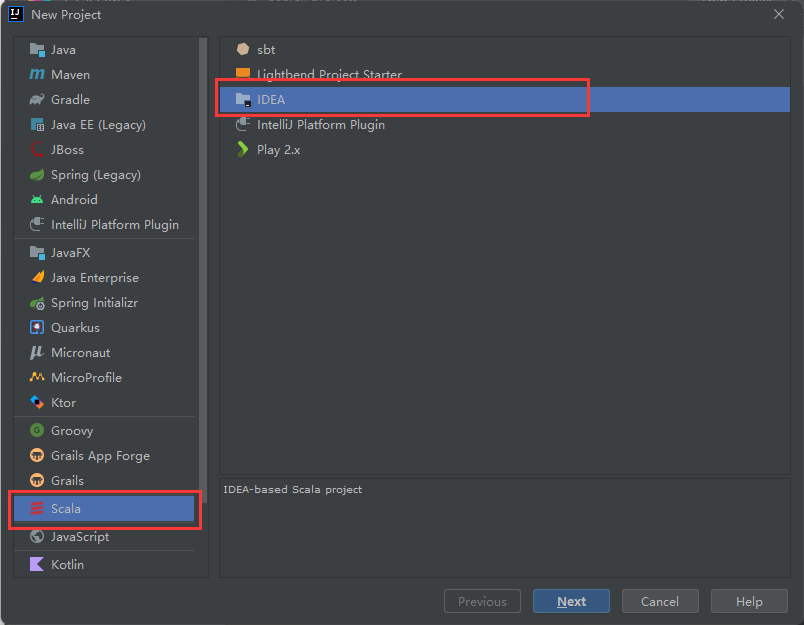Click the Previous button

point(482,601)
